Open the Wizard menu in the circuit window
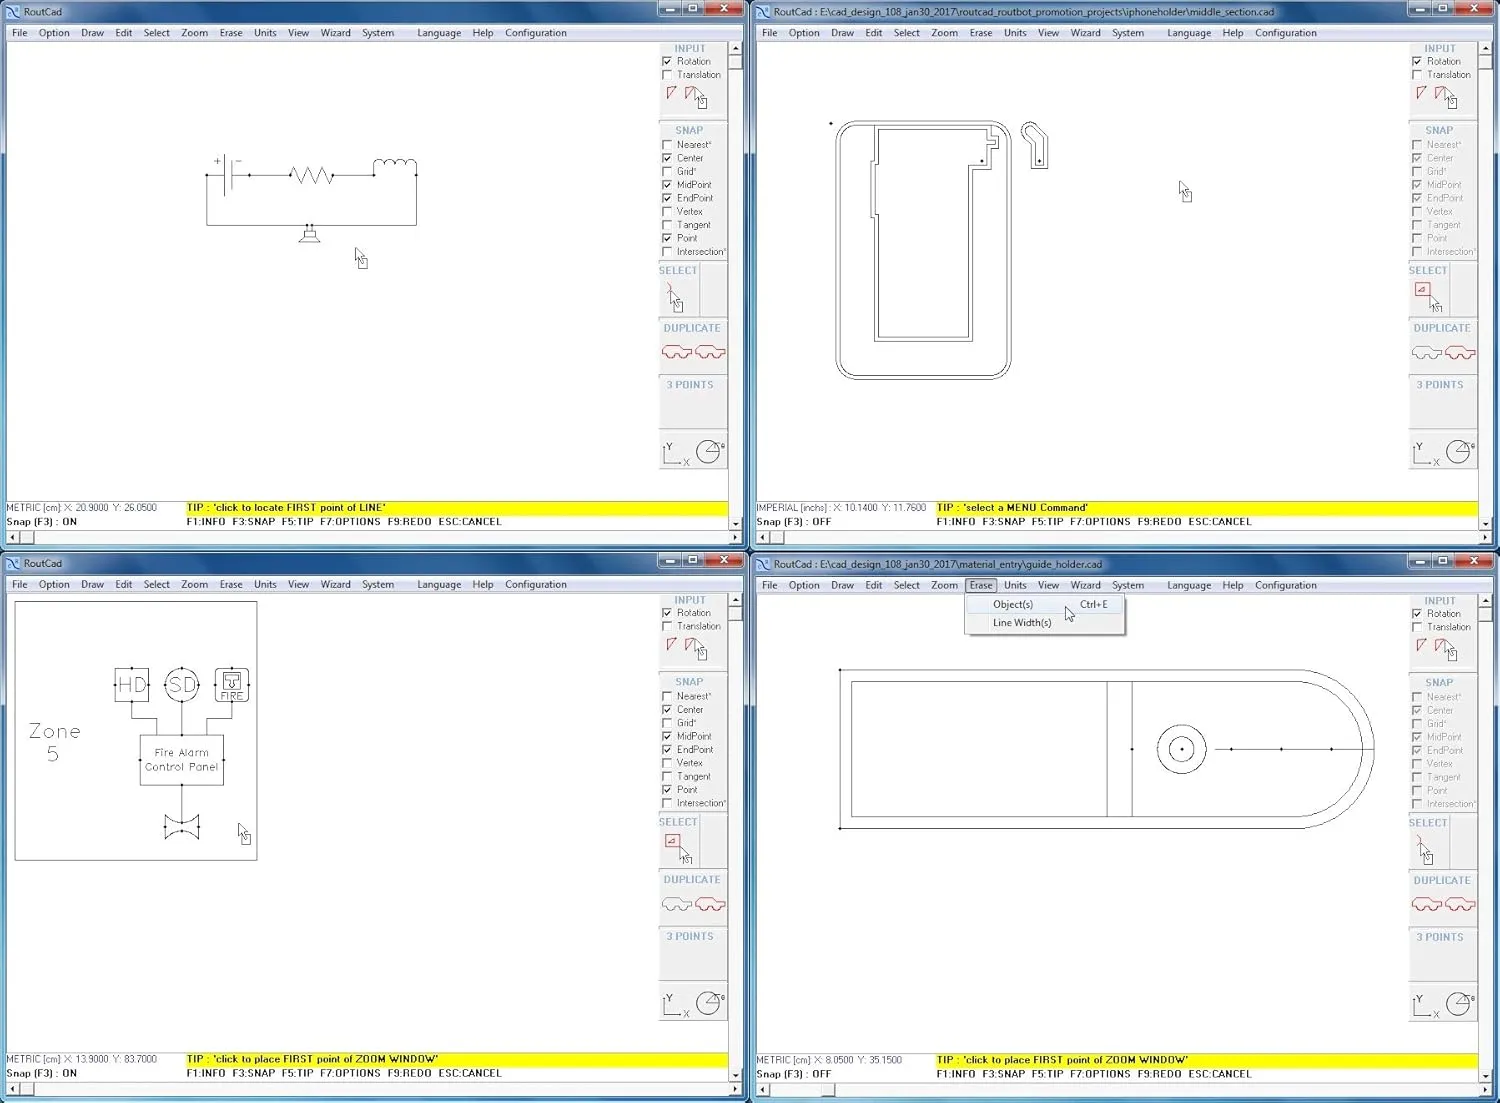 (x=335, y=32)
